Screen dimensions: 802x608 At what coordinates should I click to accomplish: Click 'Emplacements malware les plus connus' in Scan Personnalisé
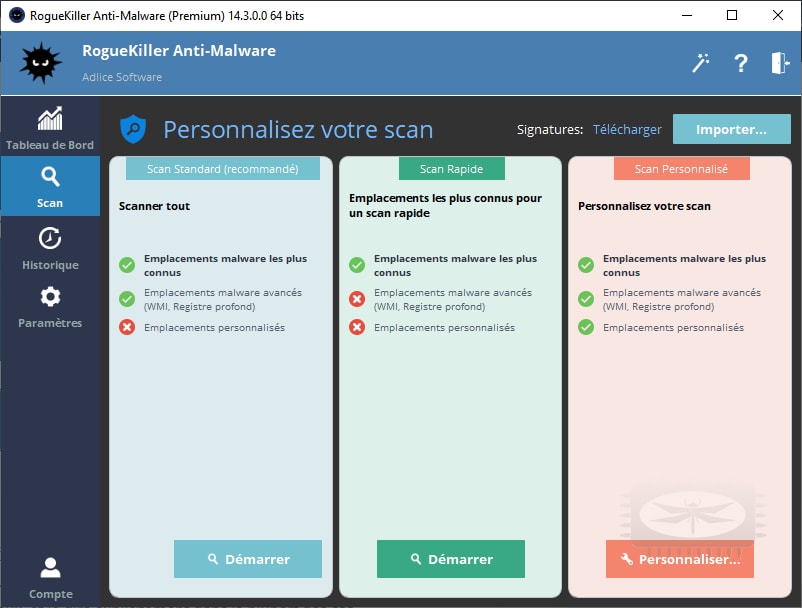tap(684, 265)
